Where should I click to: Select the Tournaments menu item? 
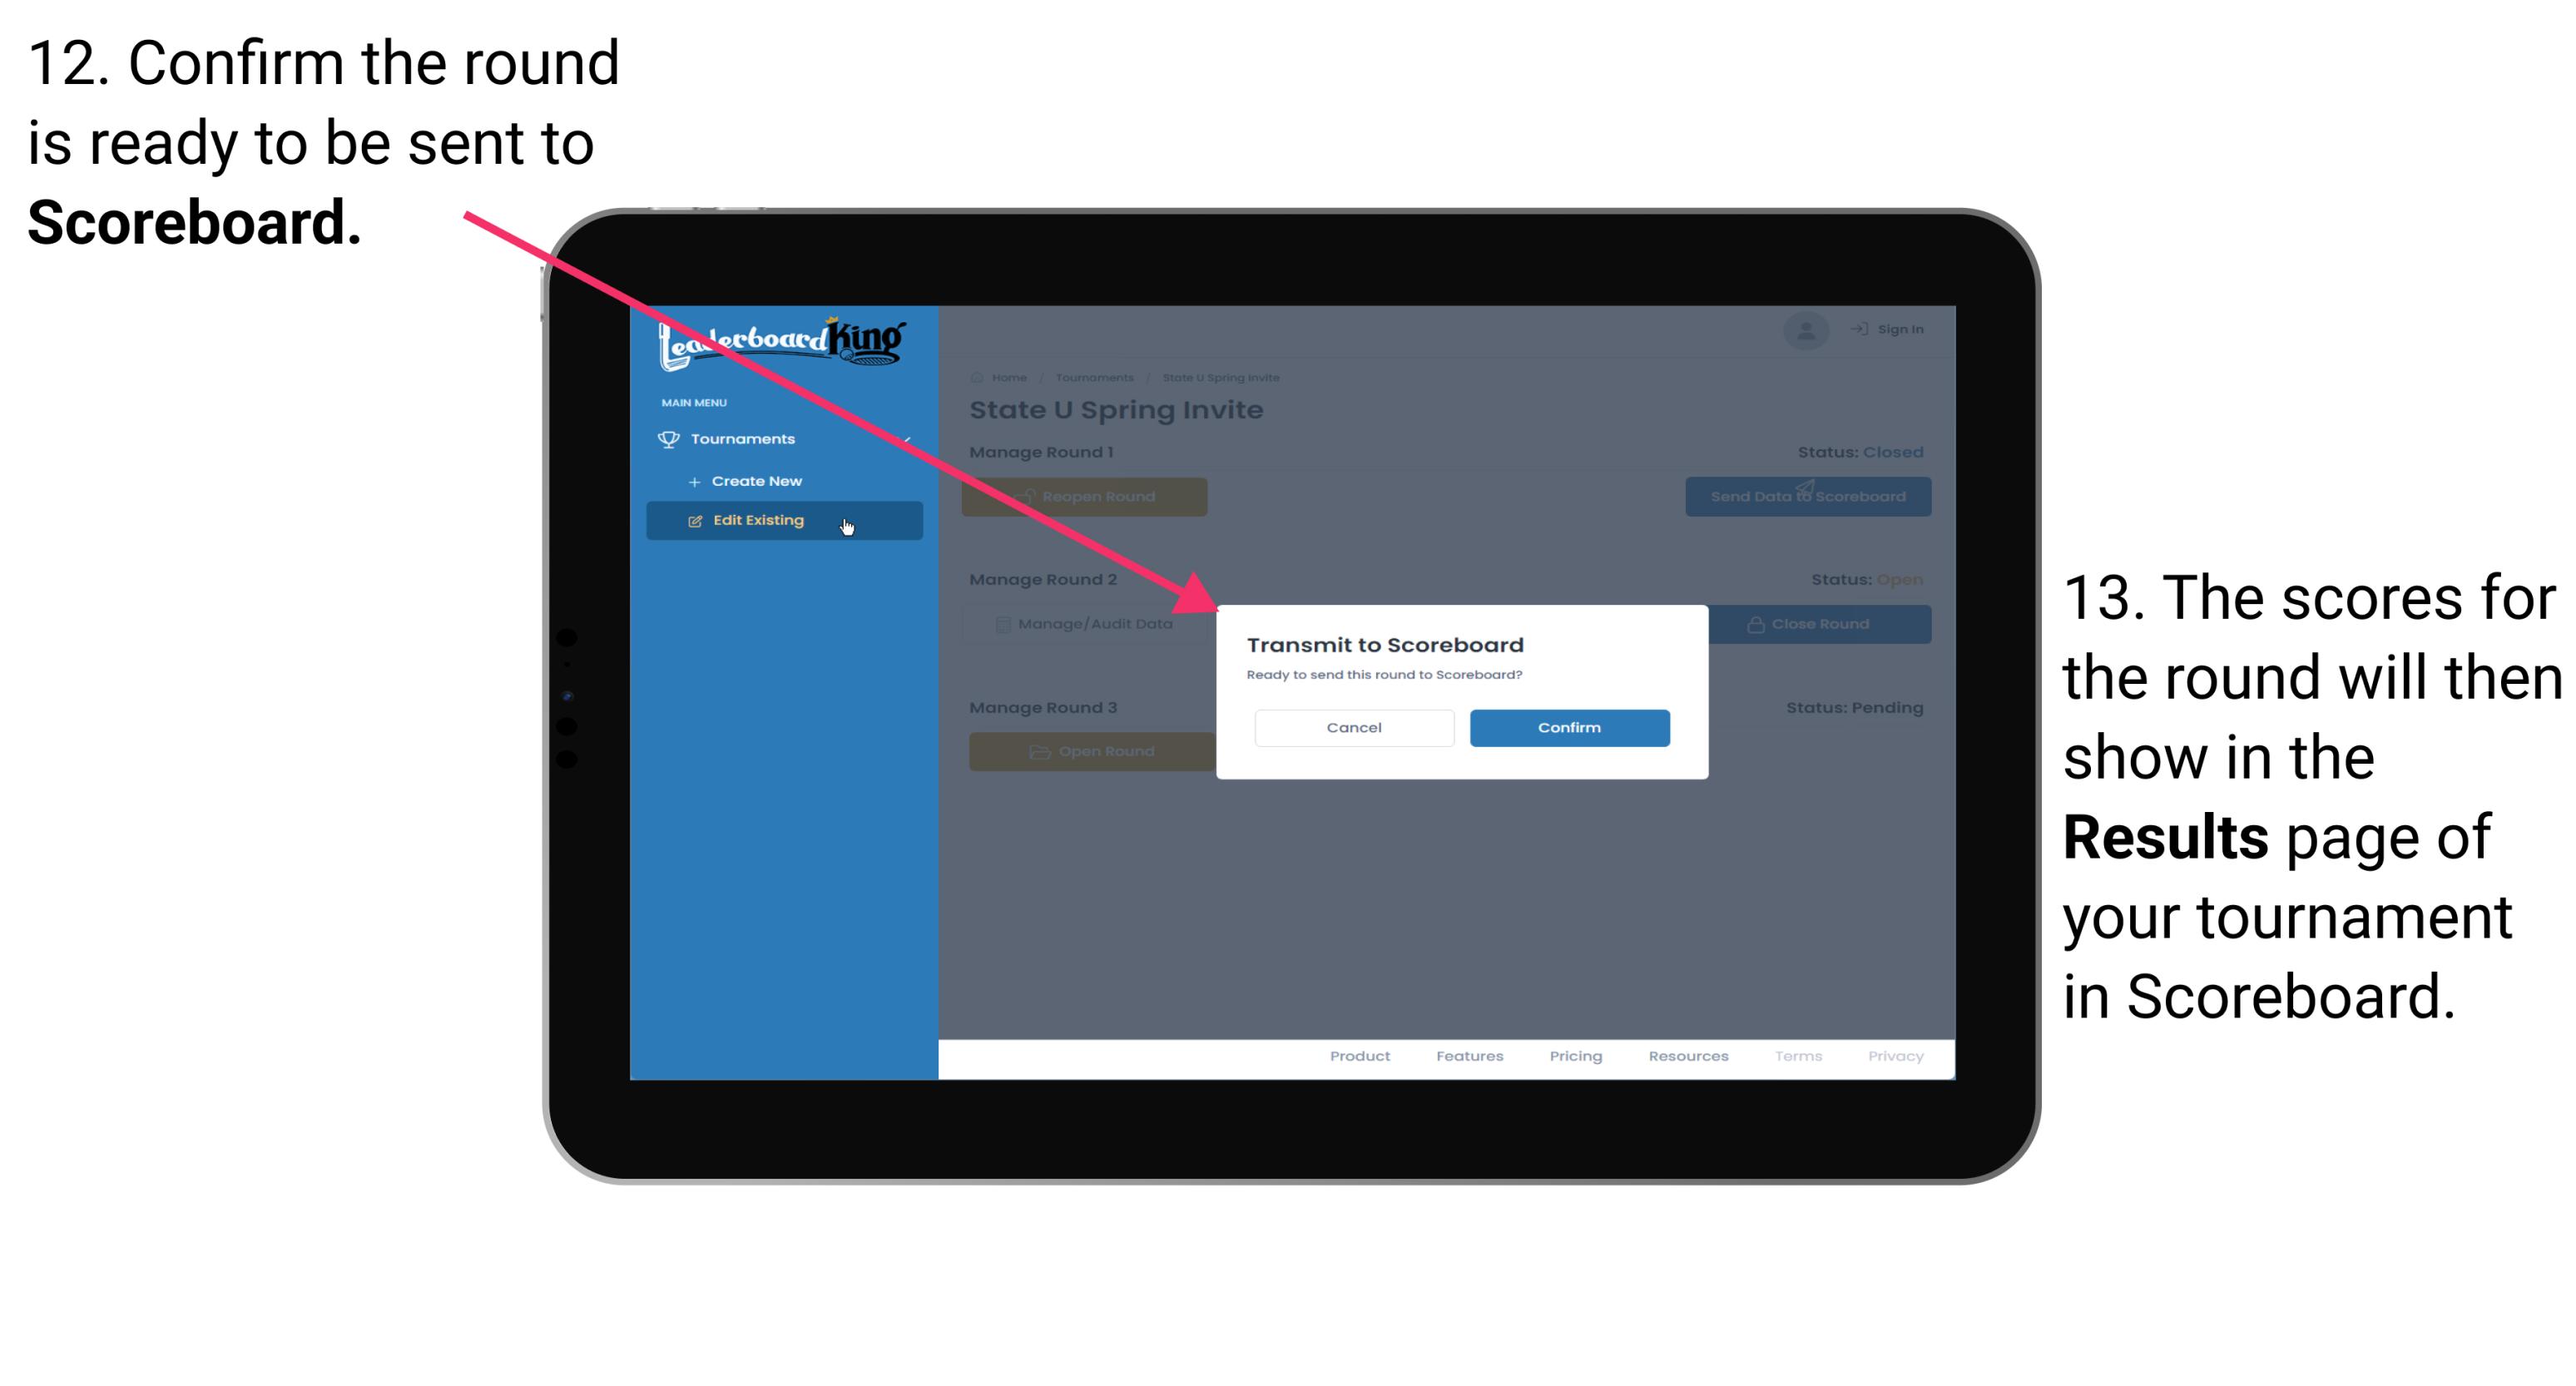746,438
